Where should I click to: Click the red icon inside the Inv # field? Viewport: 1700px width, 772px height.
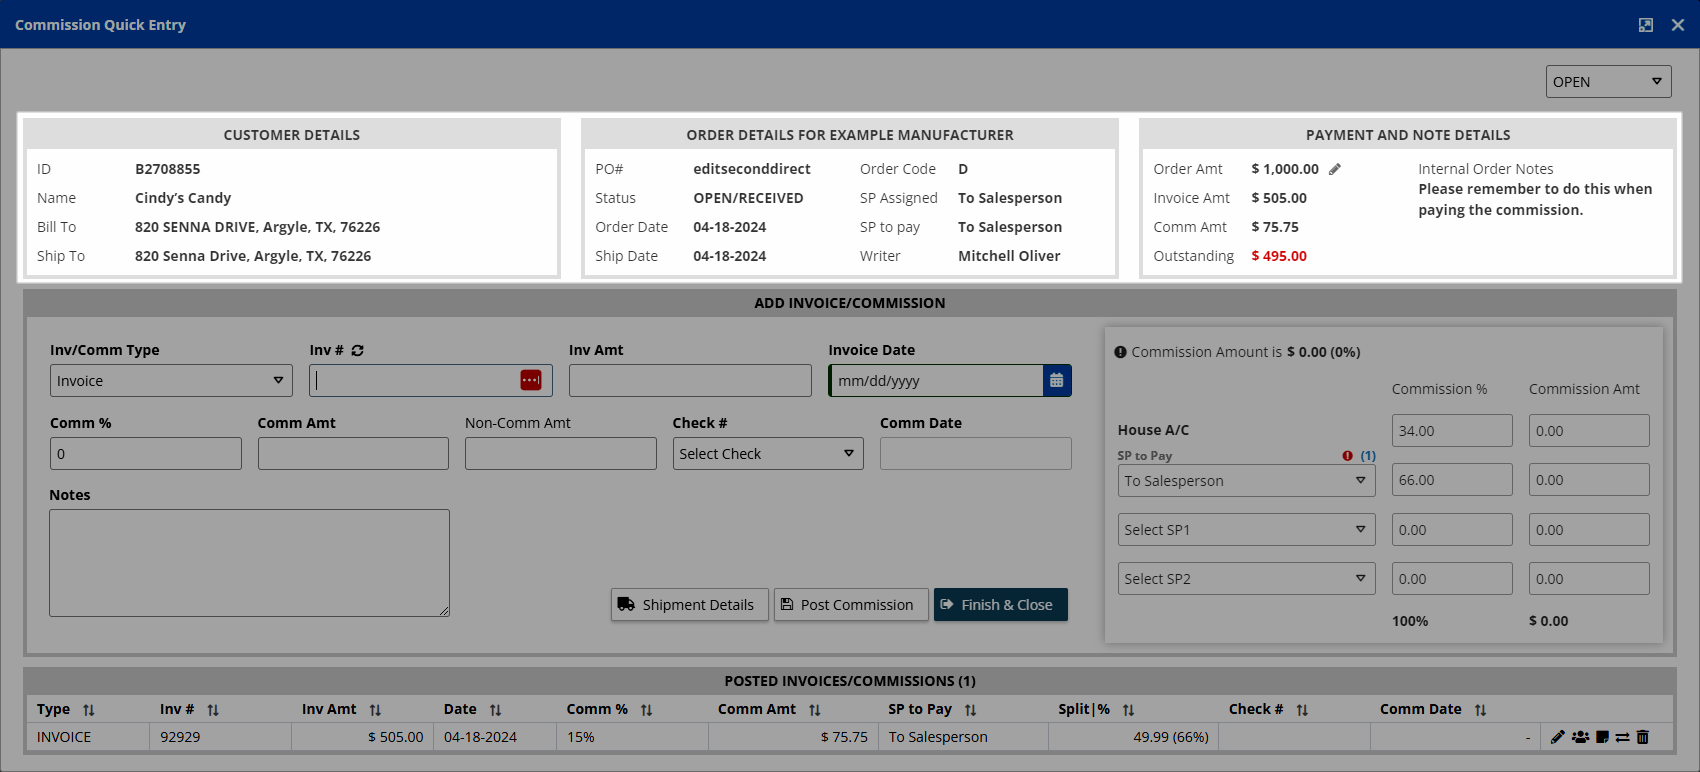pos(531,381)
